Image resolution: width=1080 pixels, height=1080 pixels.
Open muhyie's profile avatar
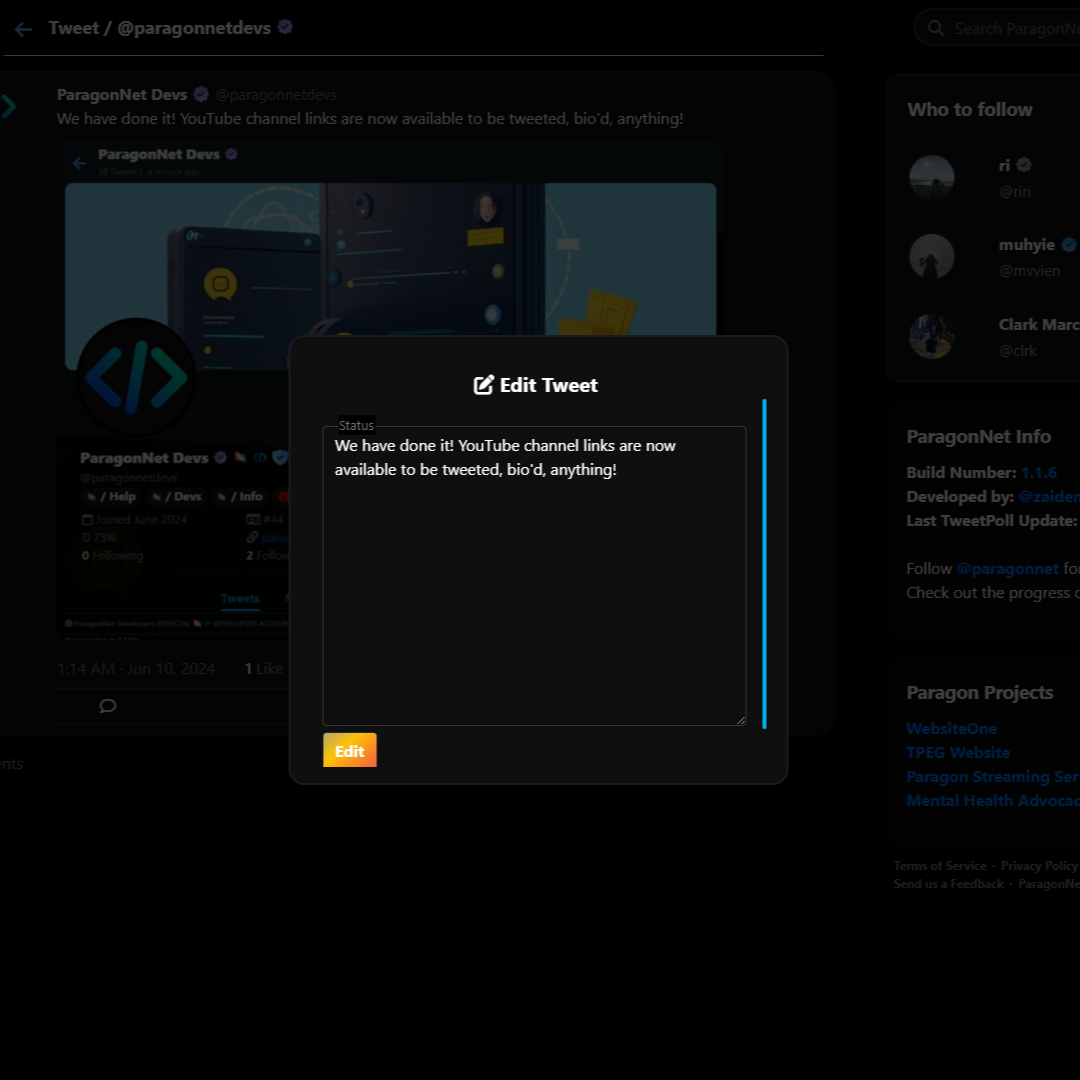pyautogui.click(x=931, y=257)
